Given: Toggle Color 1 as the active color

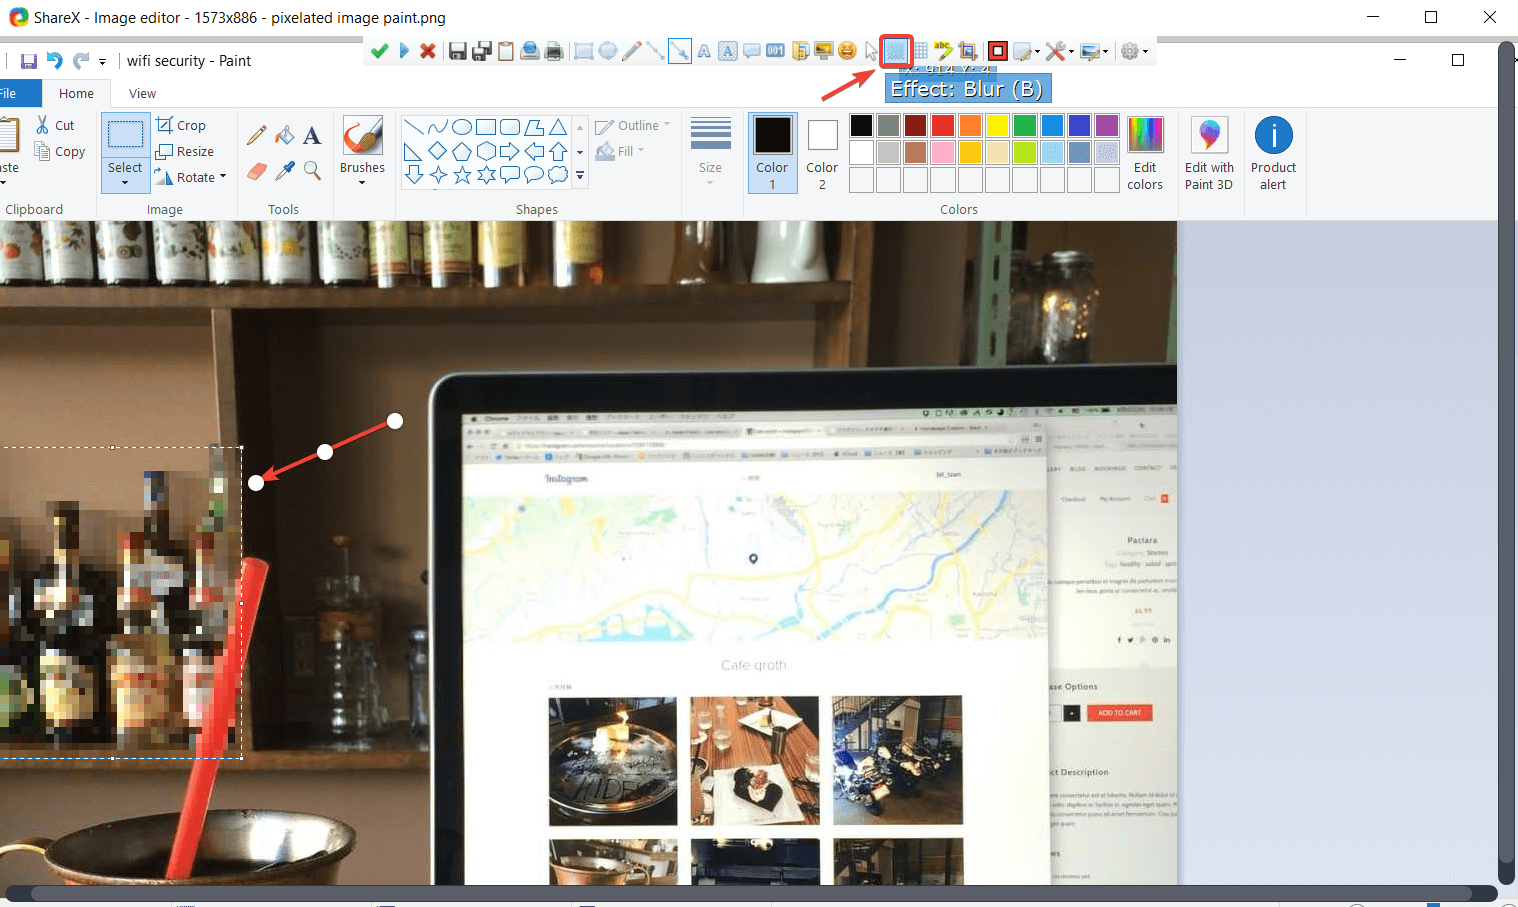Looking at the screenshot, I should click(x=772, y=152).
